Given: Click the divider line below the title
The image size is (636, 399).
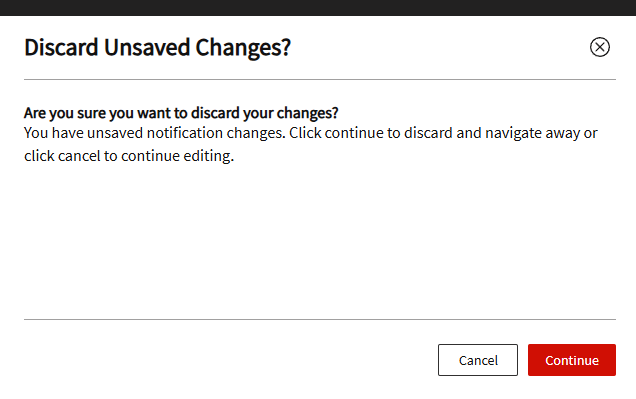Looking at the screenshot, I should click(x=320, y=79).
